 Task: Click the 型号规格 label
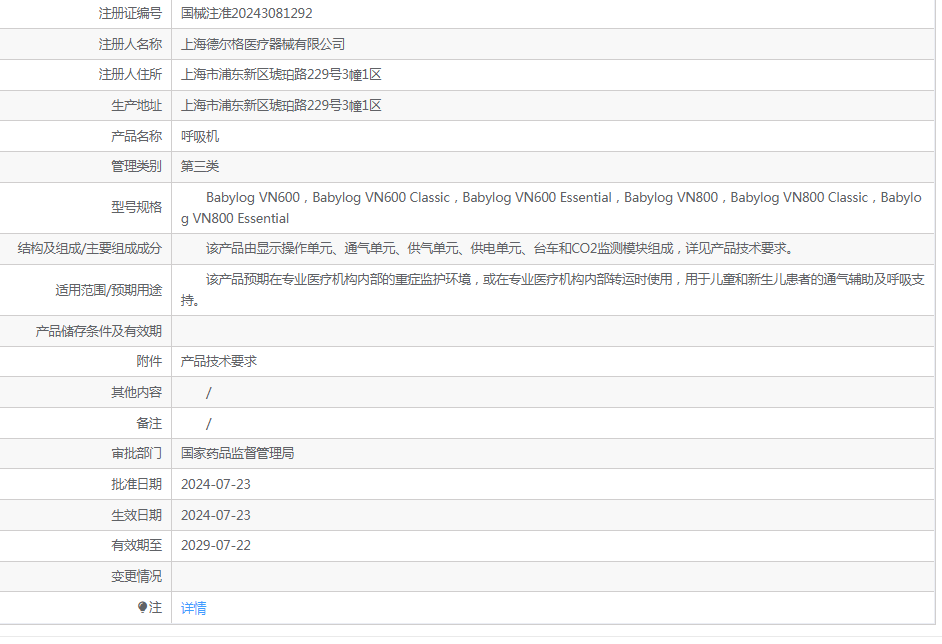coord(136,207)
